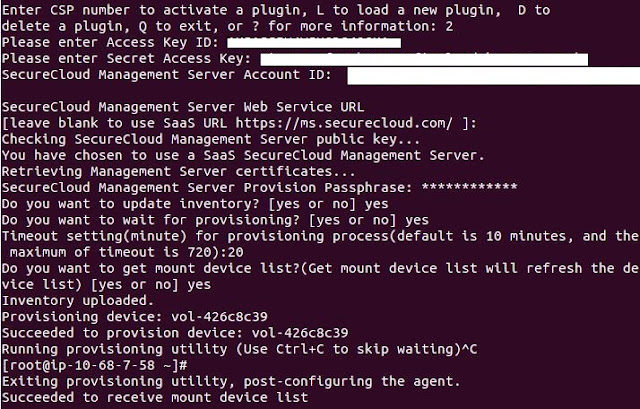640x409 pixels.
Task: Click the redacted Access Key ID value
Action: pyautogui.click(x=314, y=44)
